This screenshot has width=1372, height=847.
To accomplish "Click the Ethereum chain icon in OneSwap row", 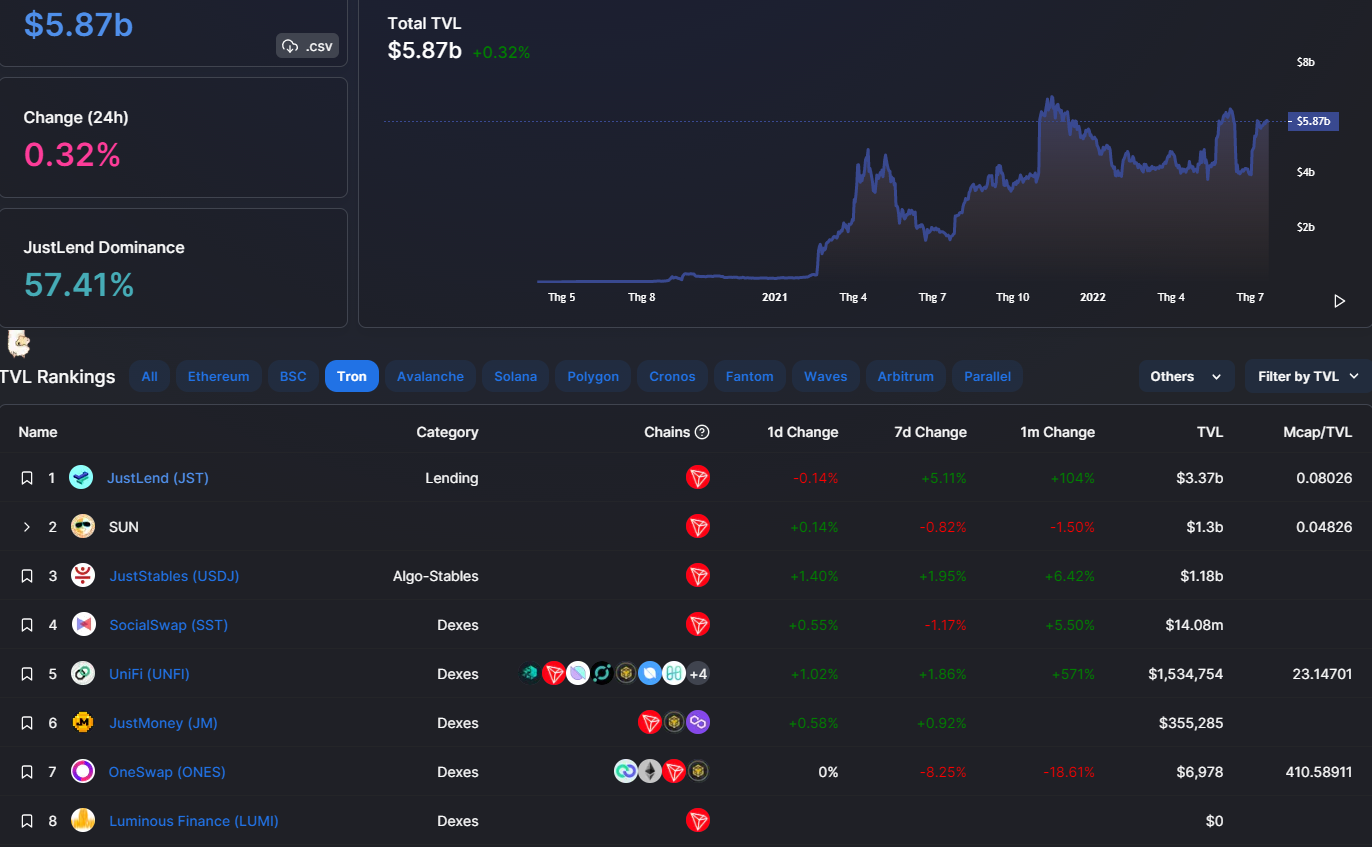I will click(650, 772).
